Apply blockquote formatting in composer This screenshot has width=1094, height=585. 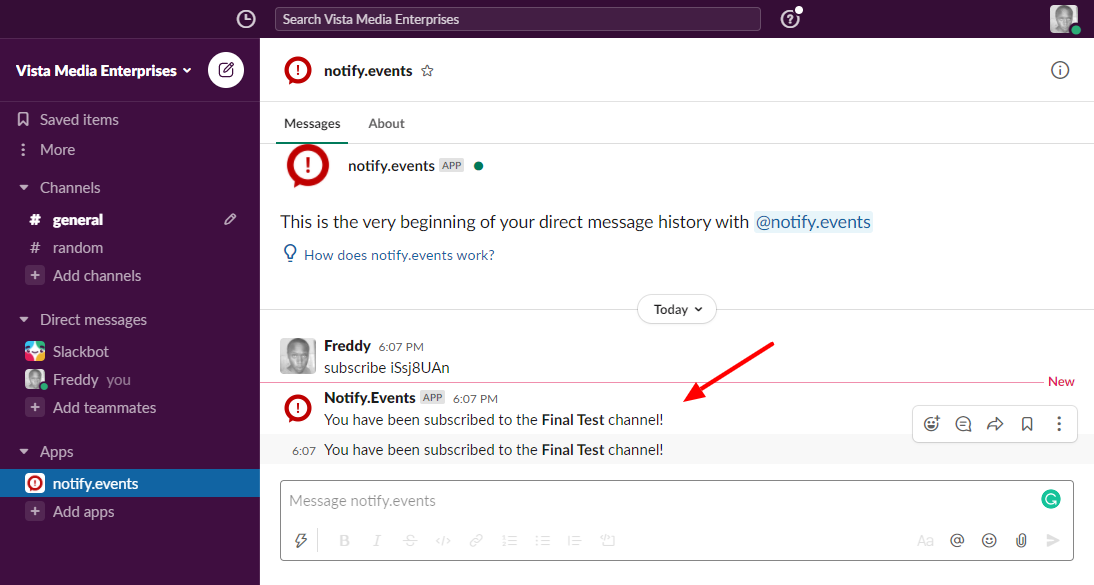(x=574, y=540)
